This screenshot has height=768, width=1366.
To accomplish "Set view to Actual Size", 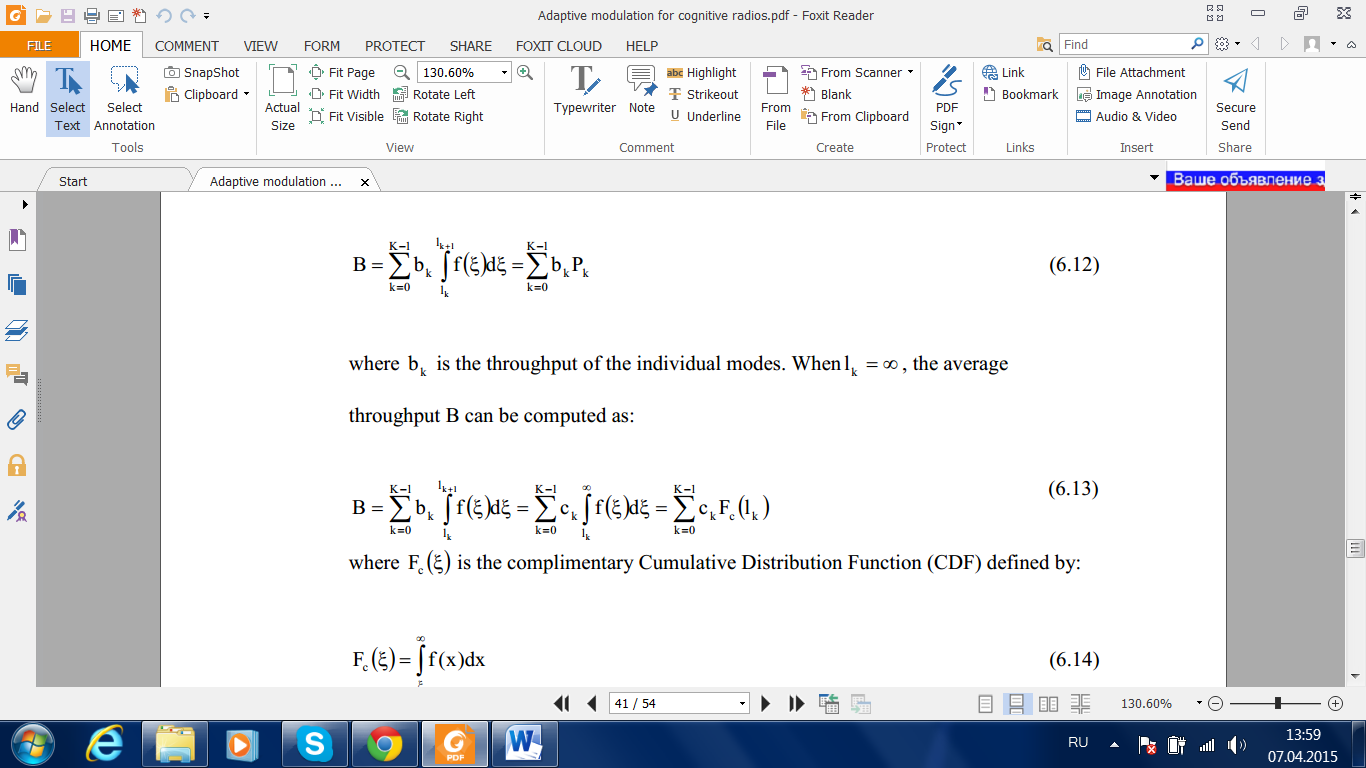I will tap(283, 99).
